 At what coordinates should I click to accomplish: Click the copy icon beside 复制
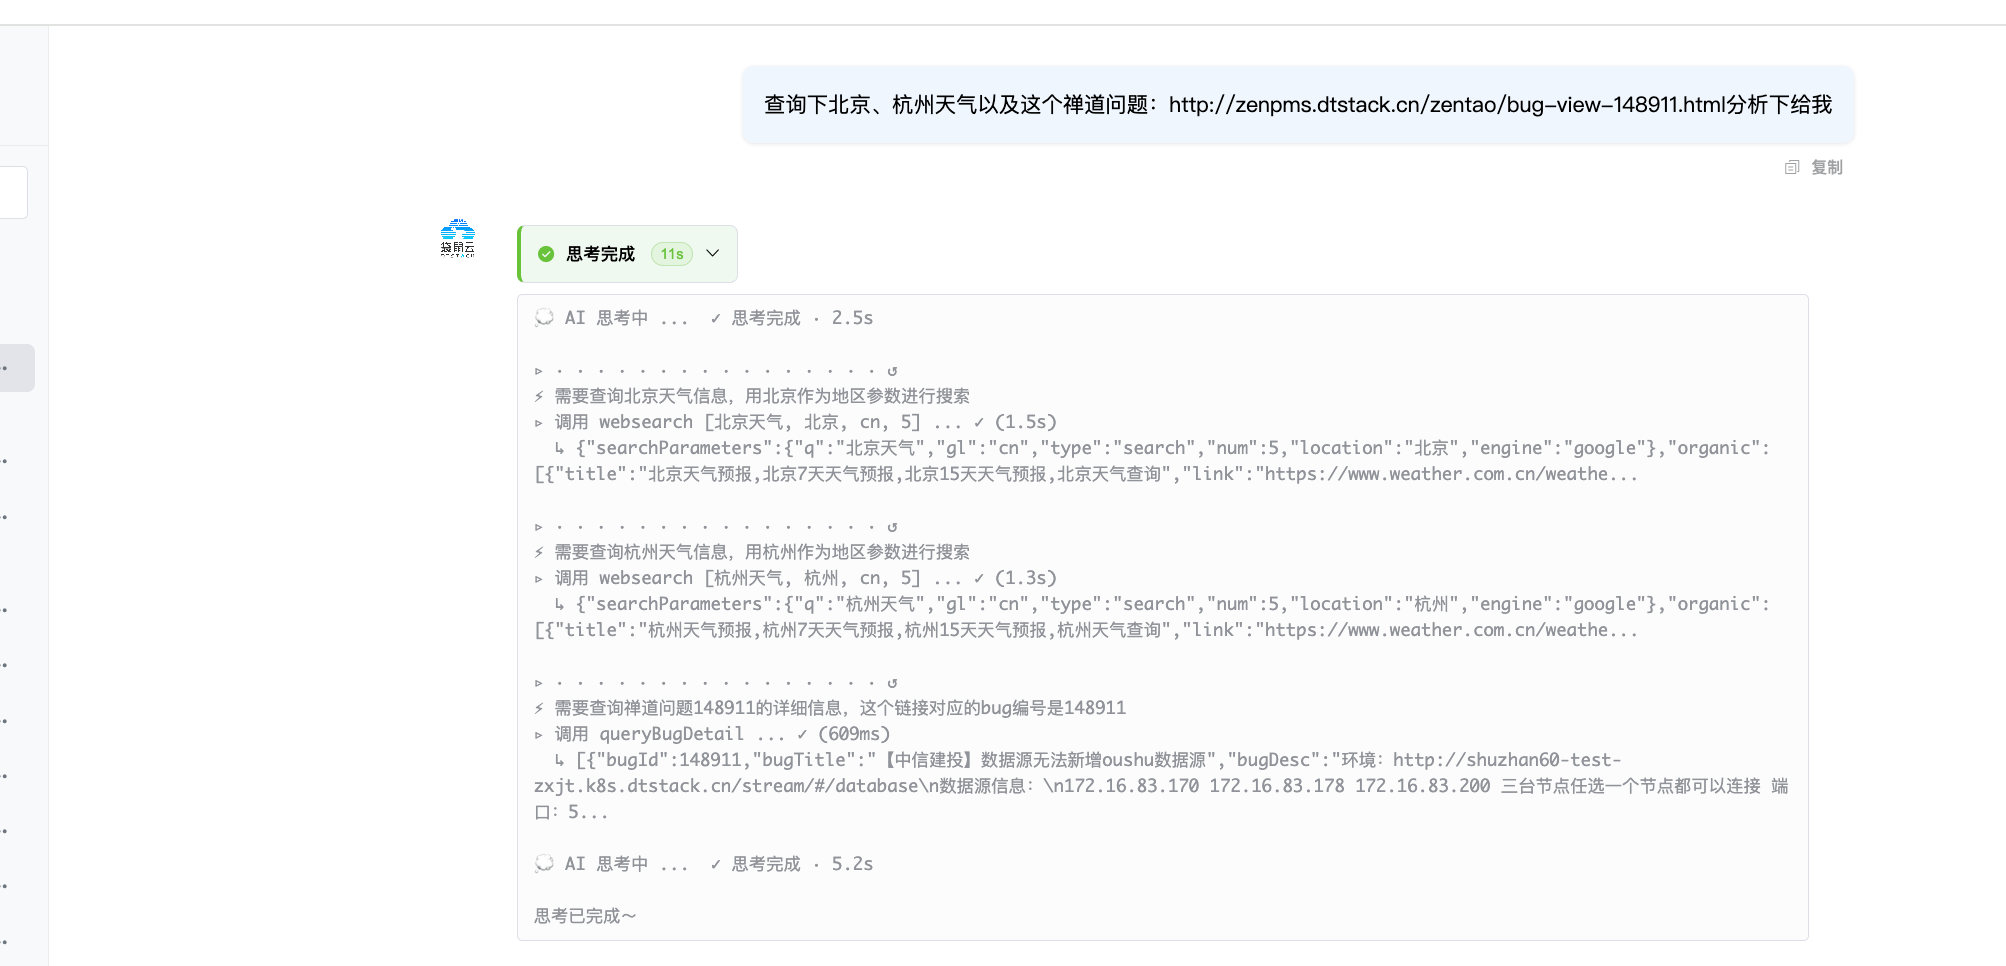(x=1792, y=167)
